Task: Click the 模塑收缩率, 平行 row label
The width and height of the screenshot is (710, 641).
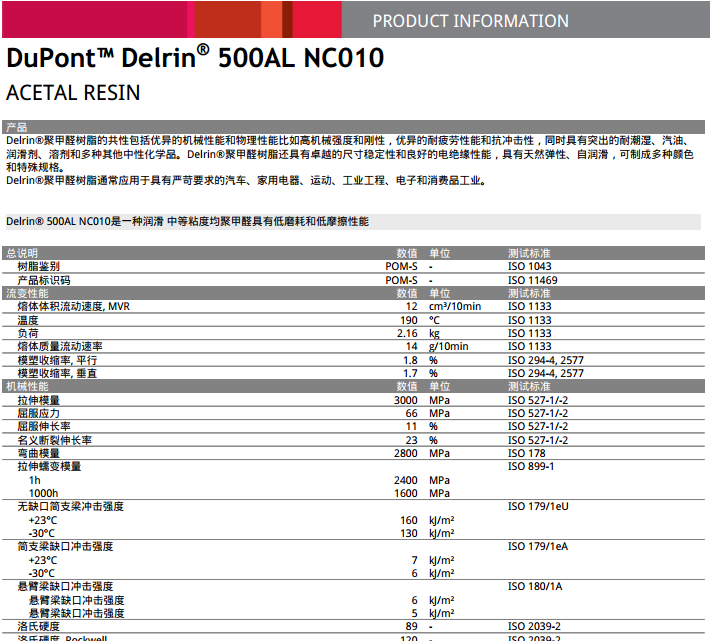Action: 57,360
